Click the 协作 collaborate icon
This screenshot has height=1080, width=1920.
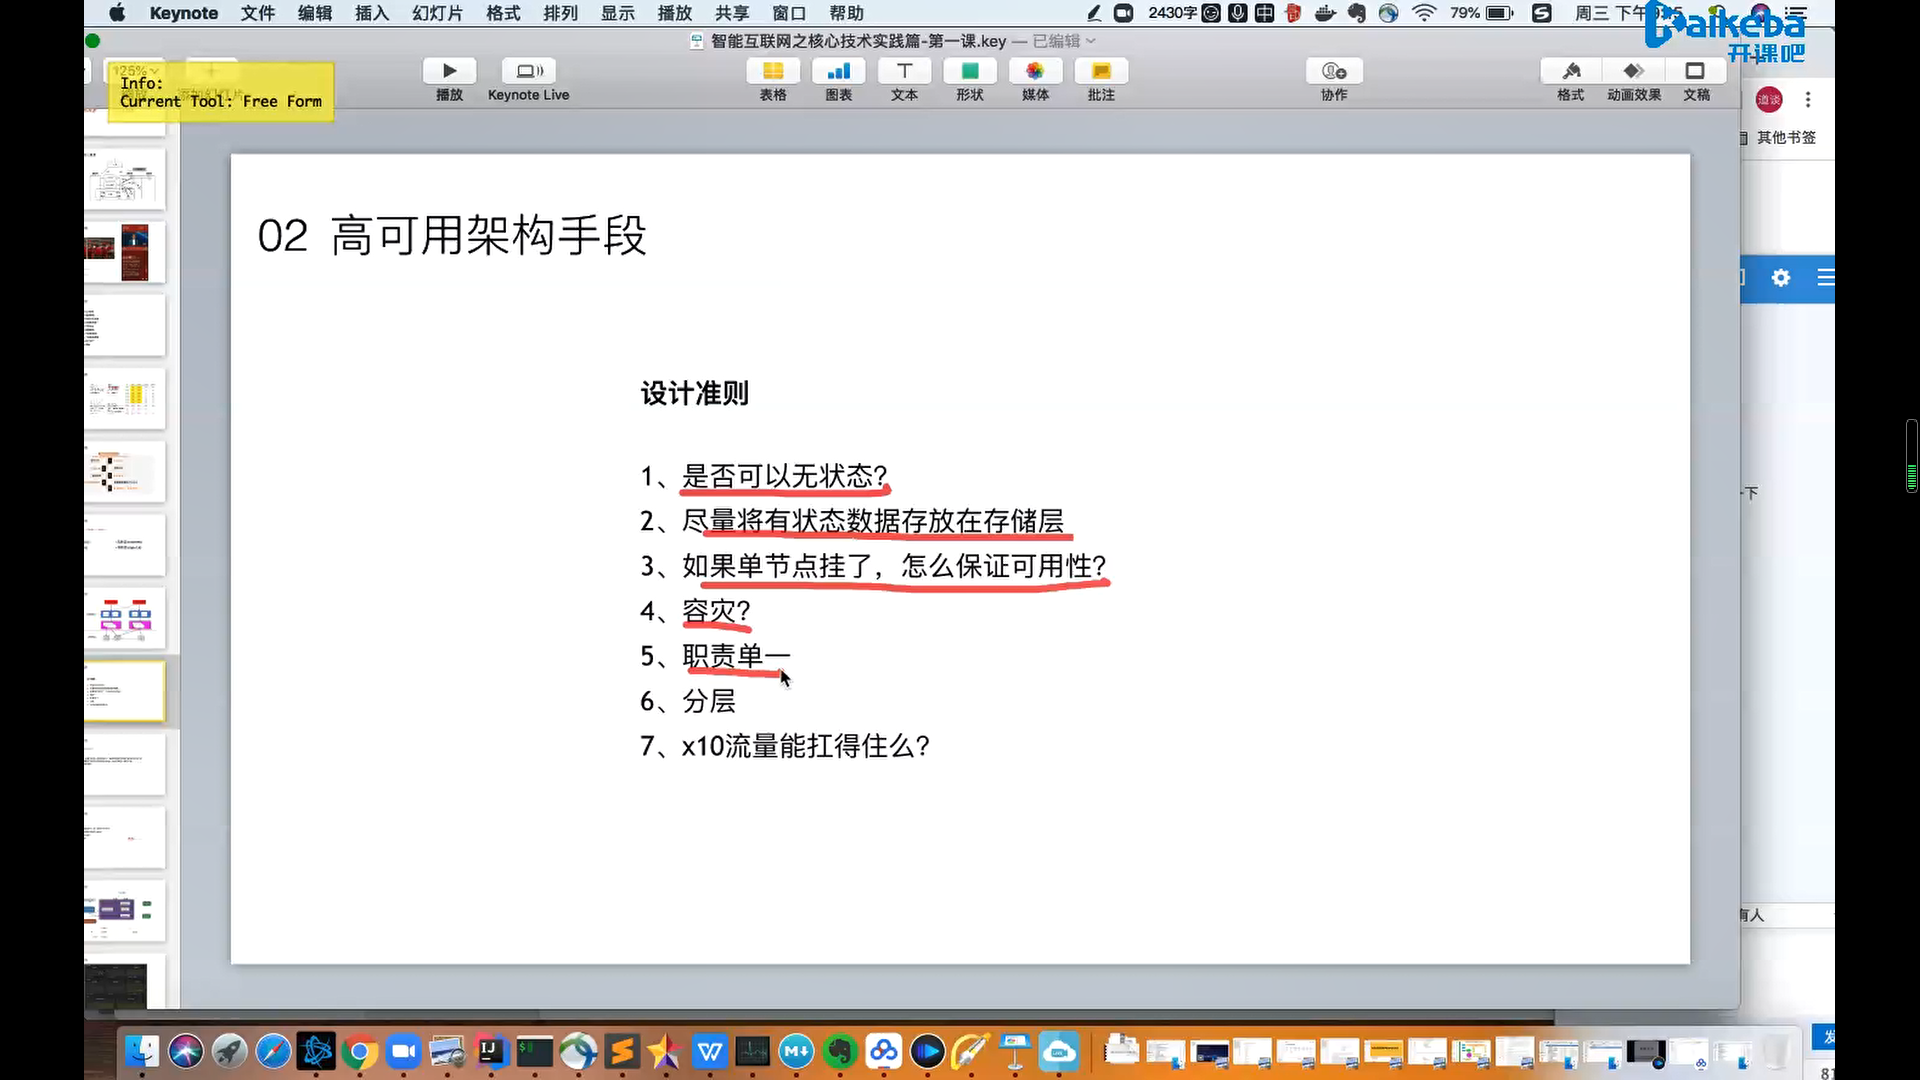coord(1334,71)
